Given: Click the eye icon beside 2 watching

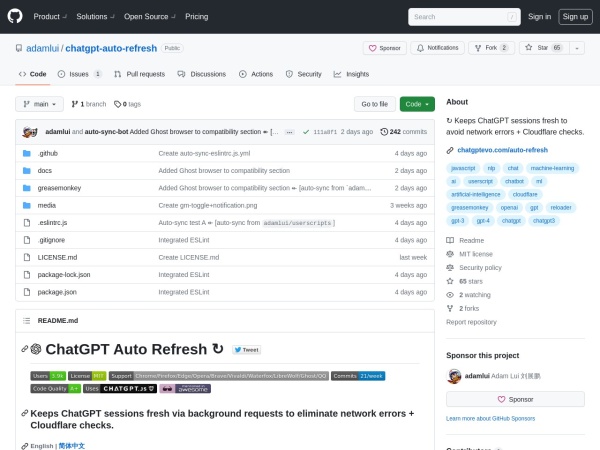Looking at the screenshot, I should coord(450,295).
